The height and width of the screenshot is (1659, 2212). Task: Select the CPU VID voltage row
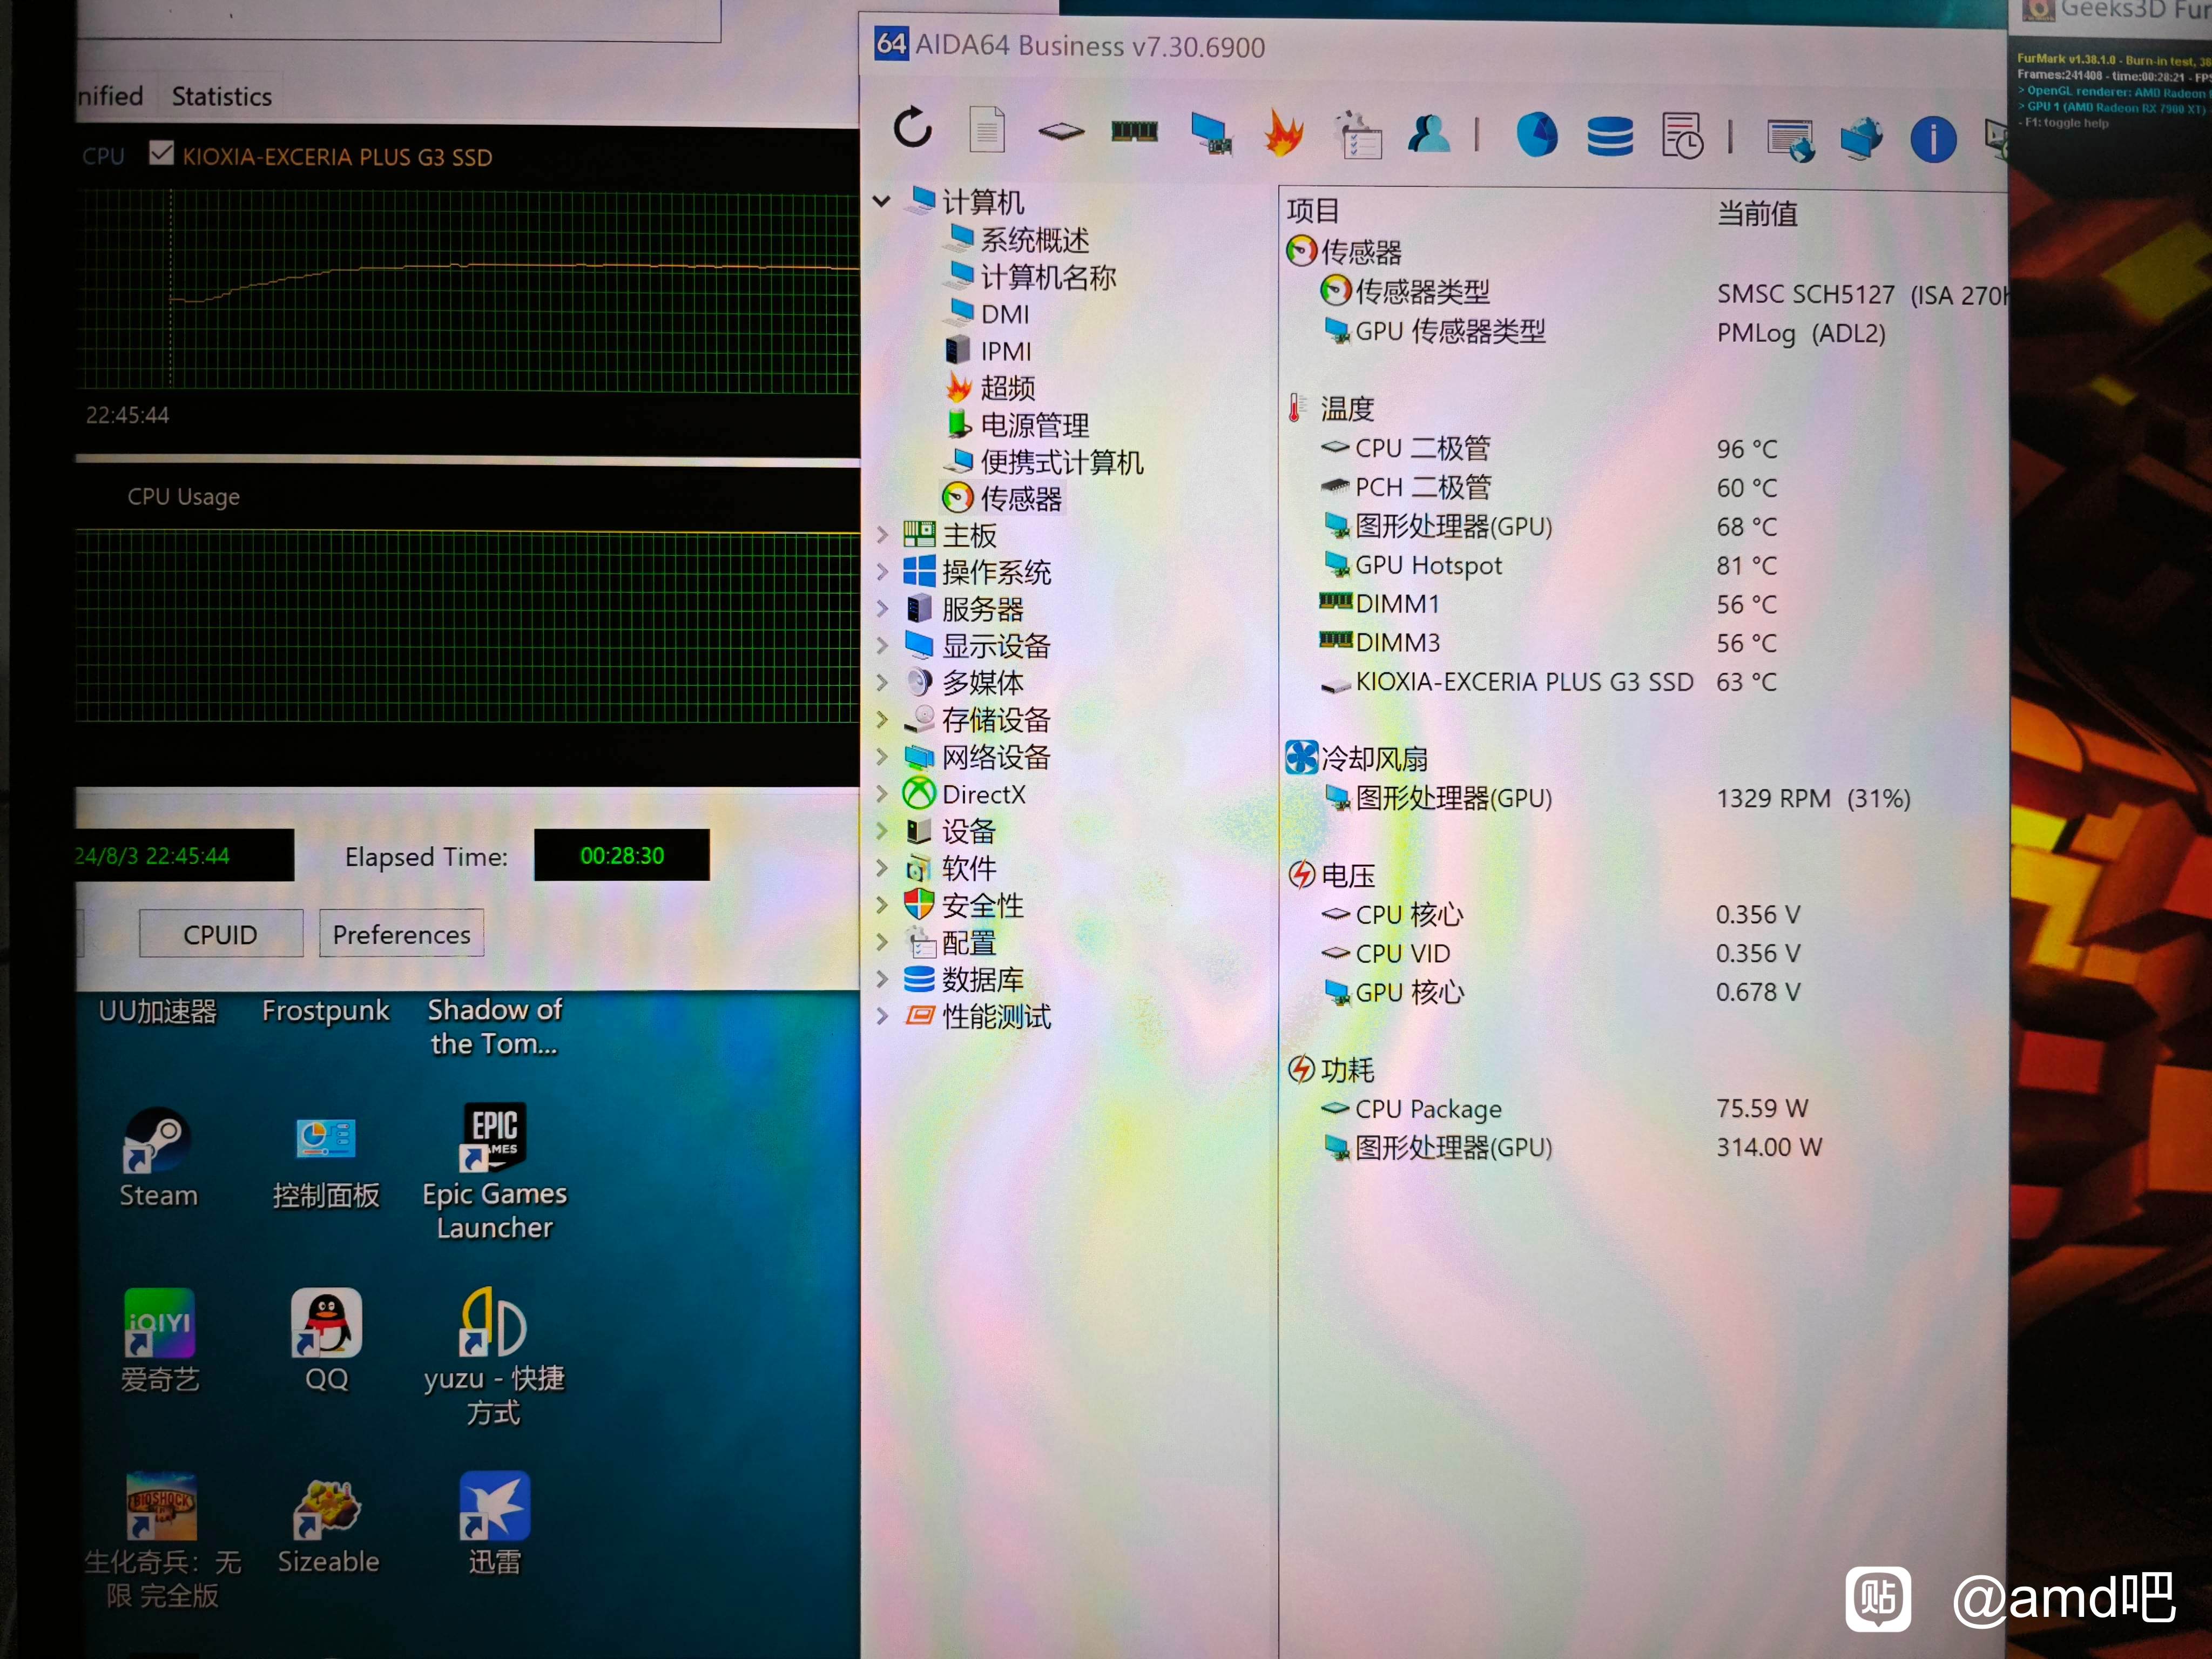1560,953
